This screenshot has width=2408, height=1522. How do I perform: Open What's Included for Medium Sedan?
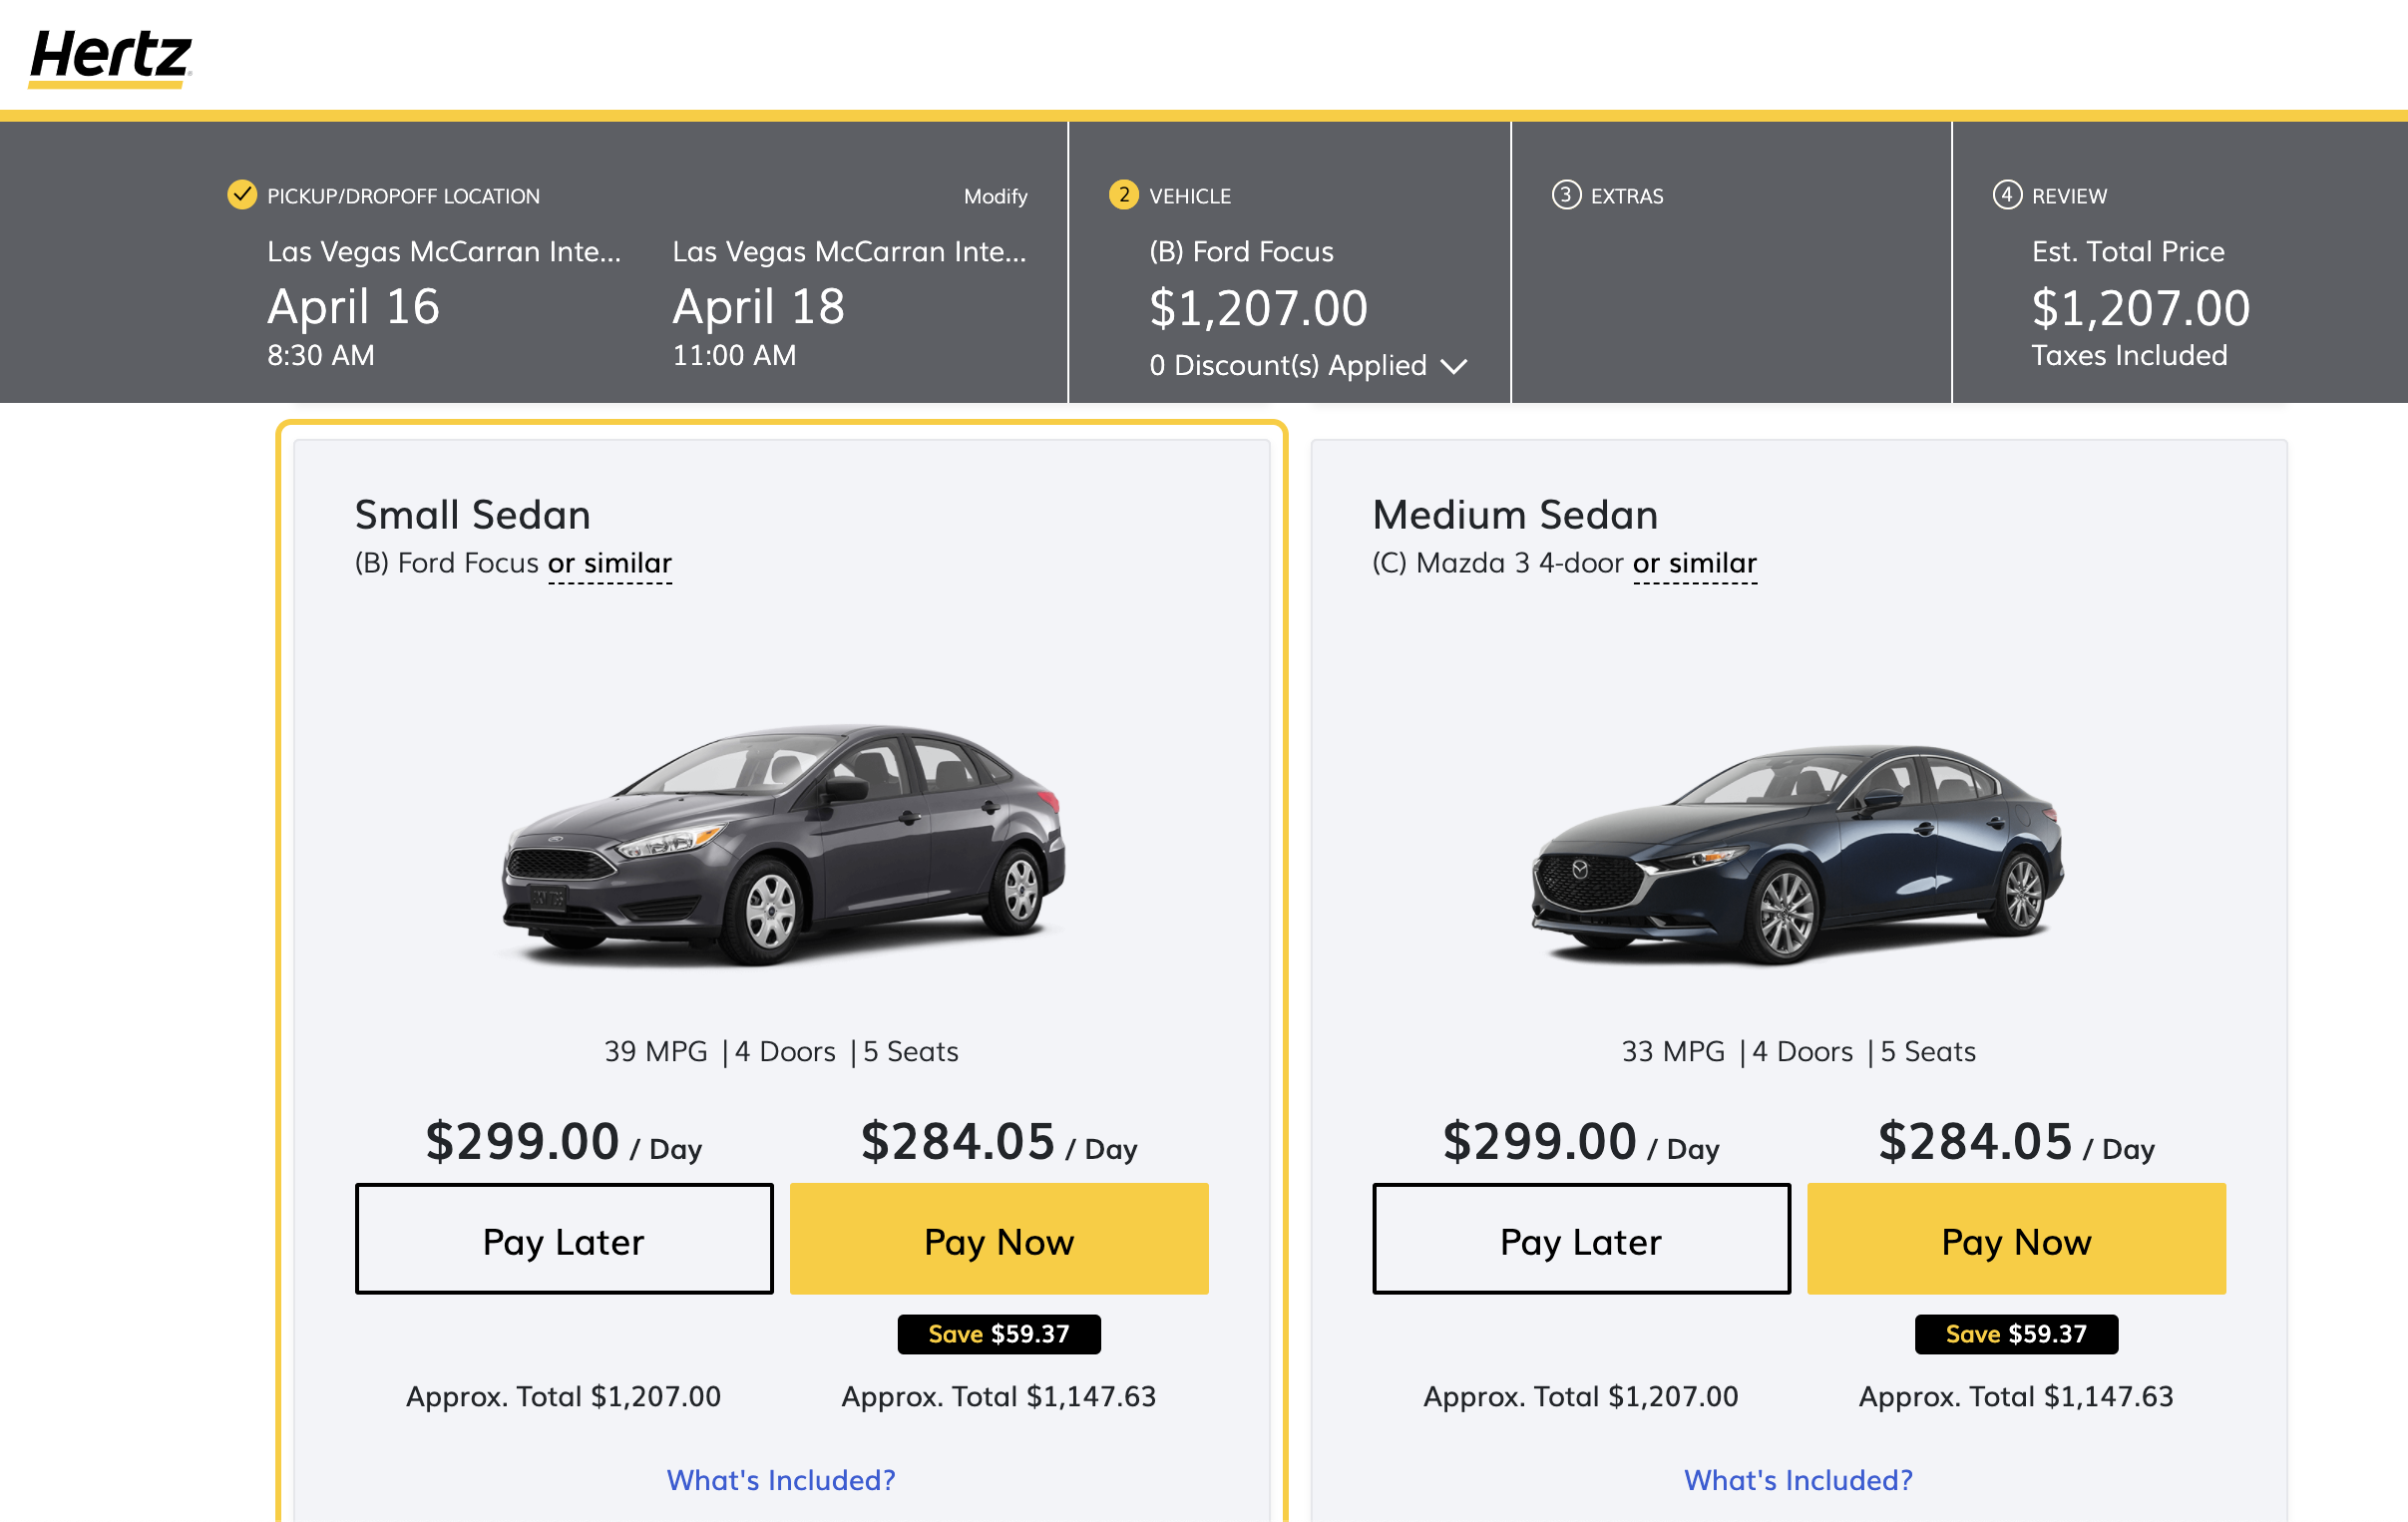click(1798, 1479)
